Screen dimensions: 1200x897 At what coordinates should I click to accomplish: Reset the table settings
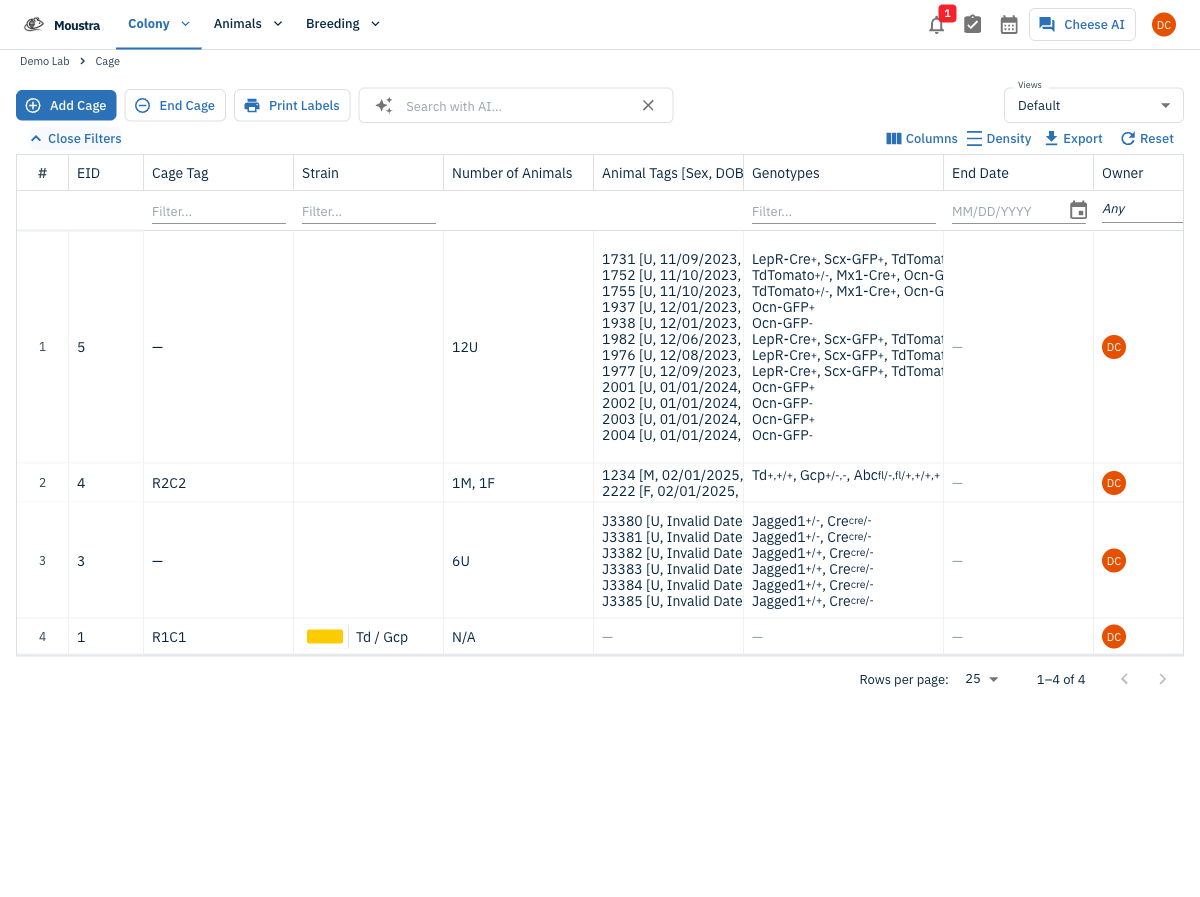point(1147,139)
